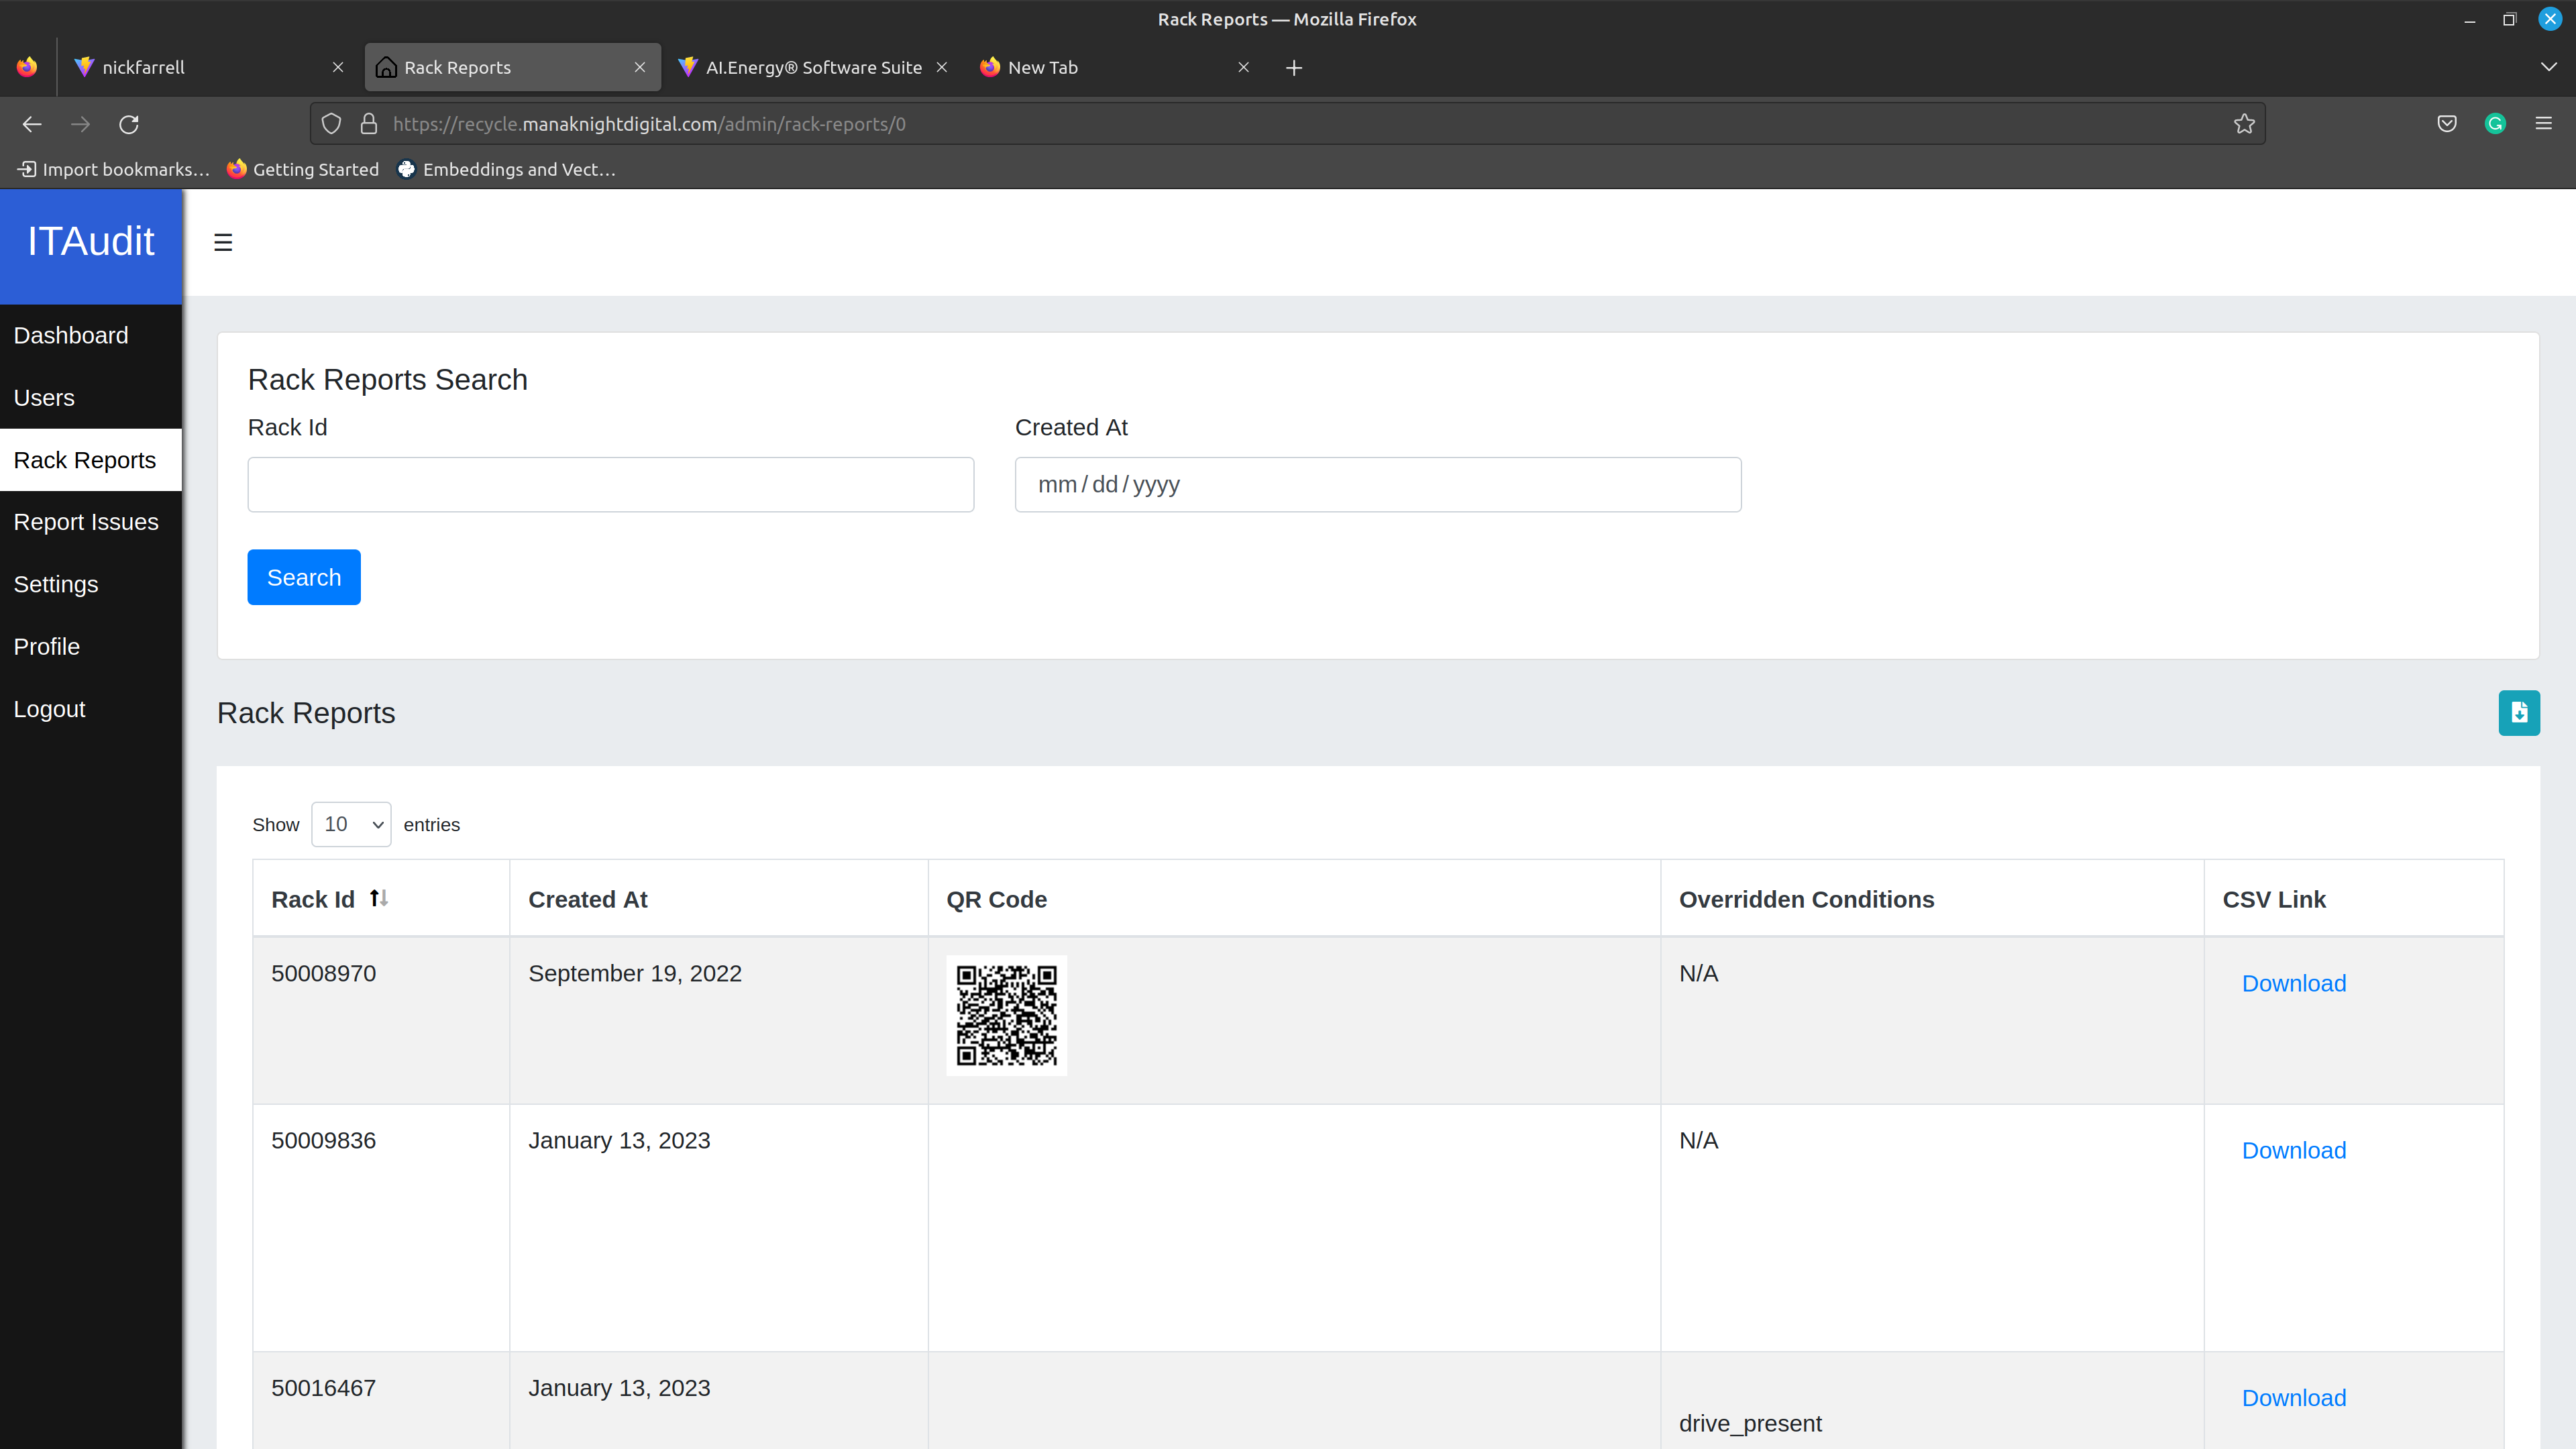The width and height of the screenshot is (2576, 1449).
Task: Close the Rack Reports tab
Action: (640, 67)
